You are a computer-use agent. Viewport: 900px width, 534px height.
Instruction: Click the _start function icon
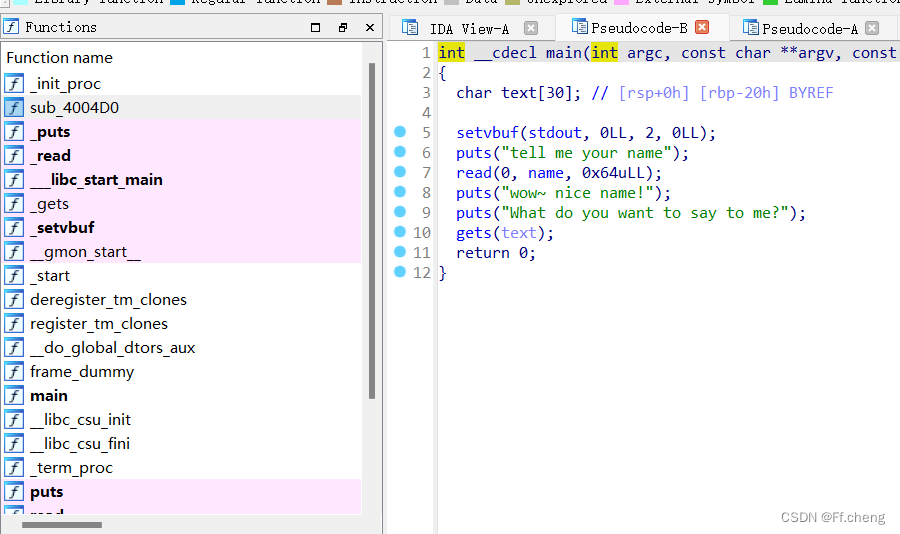point(14,276)
